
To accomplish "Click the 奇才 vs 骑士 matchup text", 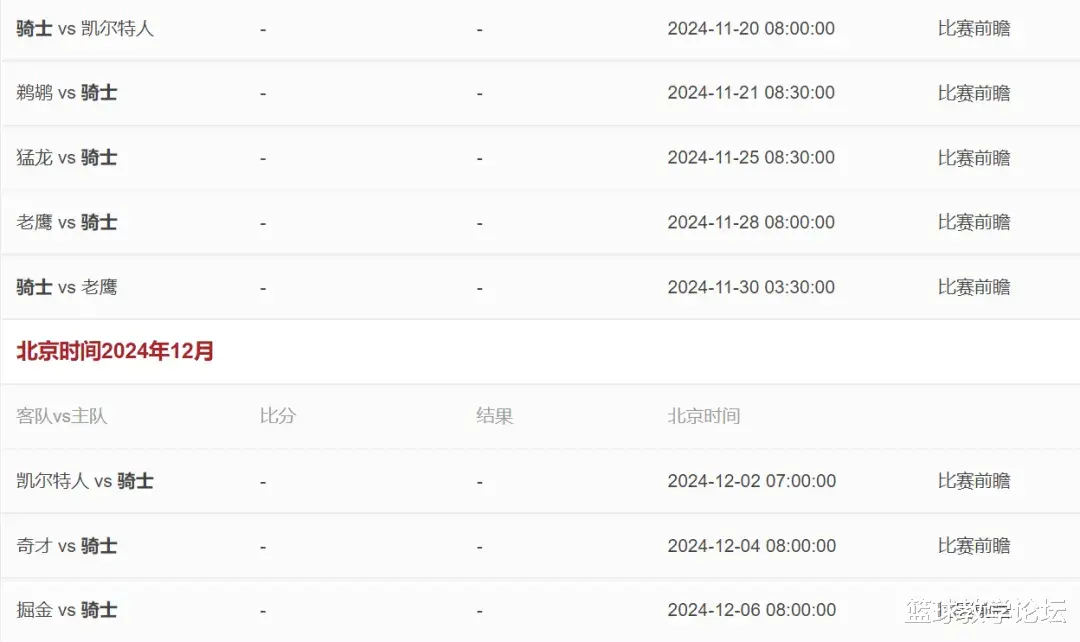I will click(67, 546).
